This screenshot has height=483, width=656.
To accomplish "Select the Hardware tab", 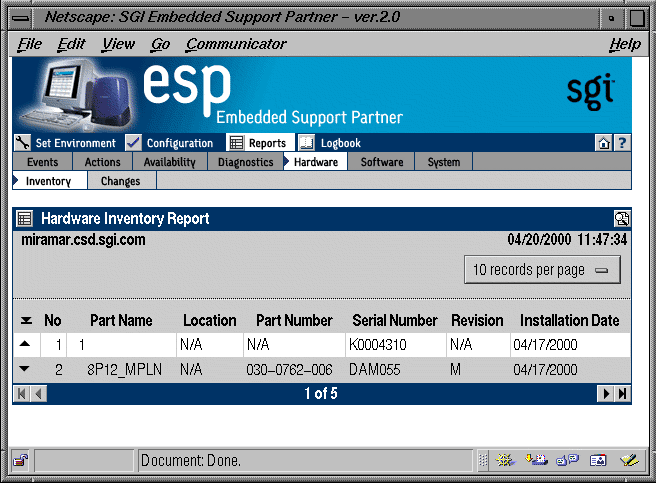I will tap(315, 162).
